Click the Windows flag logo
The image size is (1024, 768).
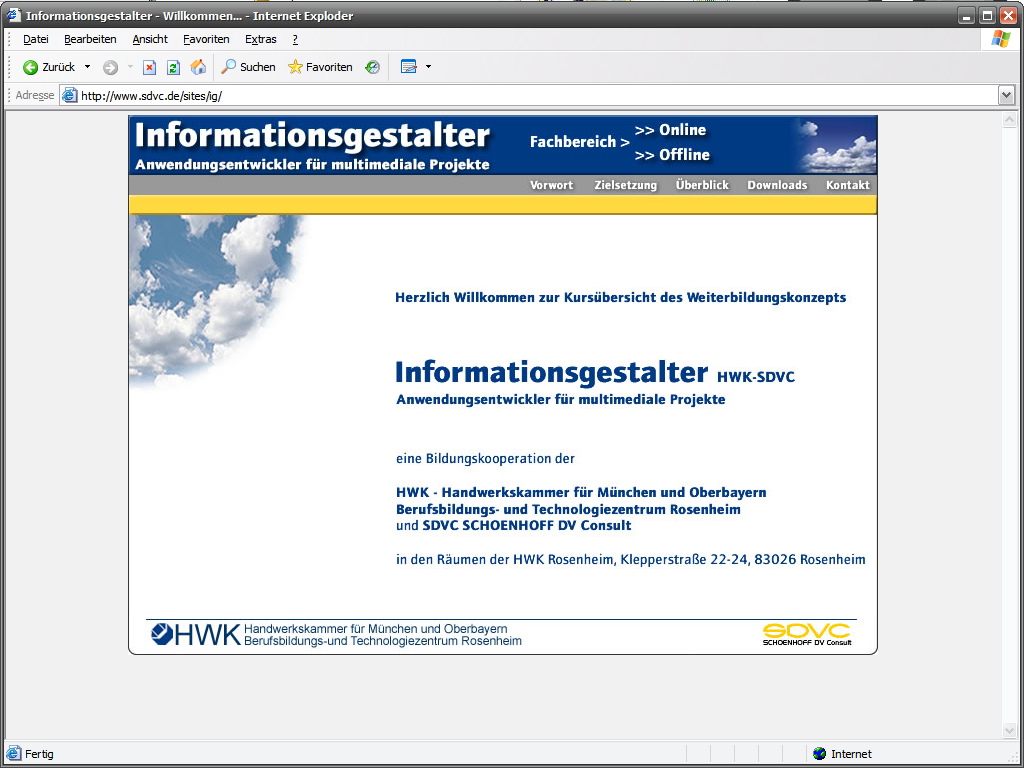click(1000, 39)
